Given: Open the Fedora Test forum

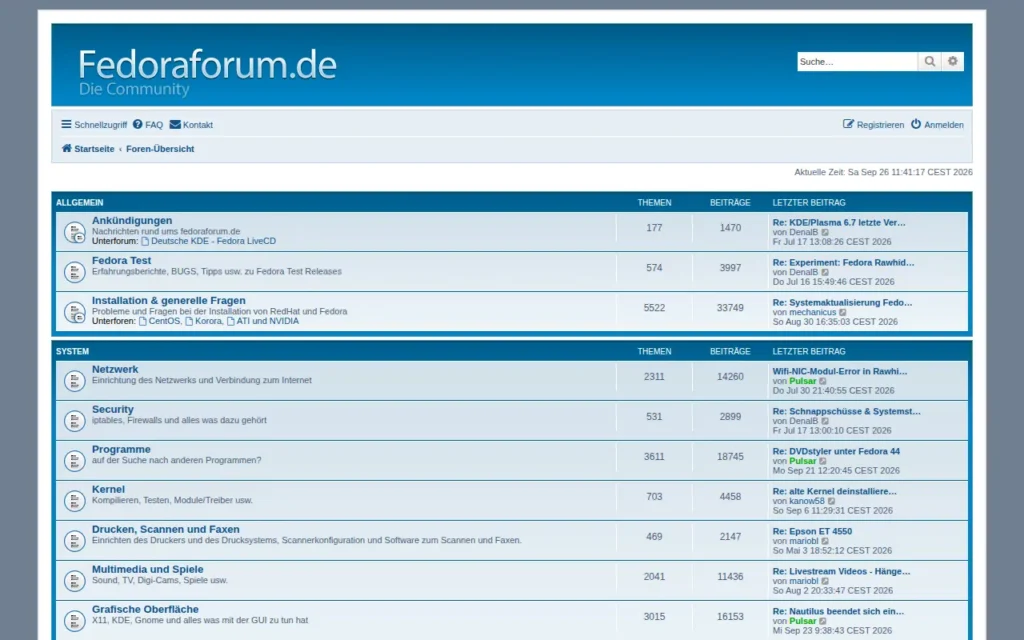Looking at the screenshot, I should [x=121, y=261].
